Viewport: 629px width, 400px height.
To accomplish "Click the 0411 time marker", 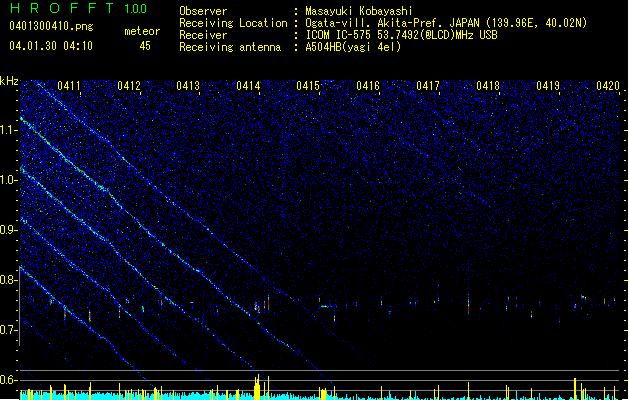I will click(69, 85).
